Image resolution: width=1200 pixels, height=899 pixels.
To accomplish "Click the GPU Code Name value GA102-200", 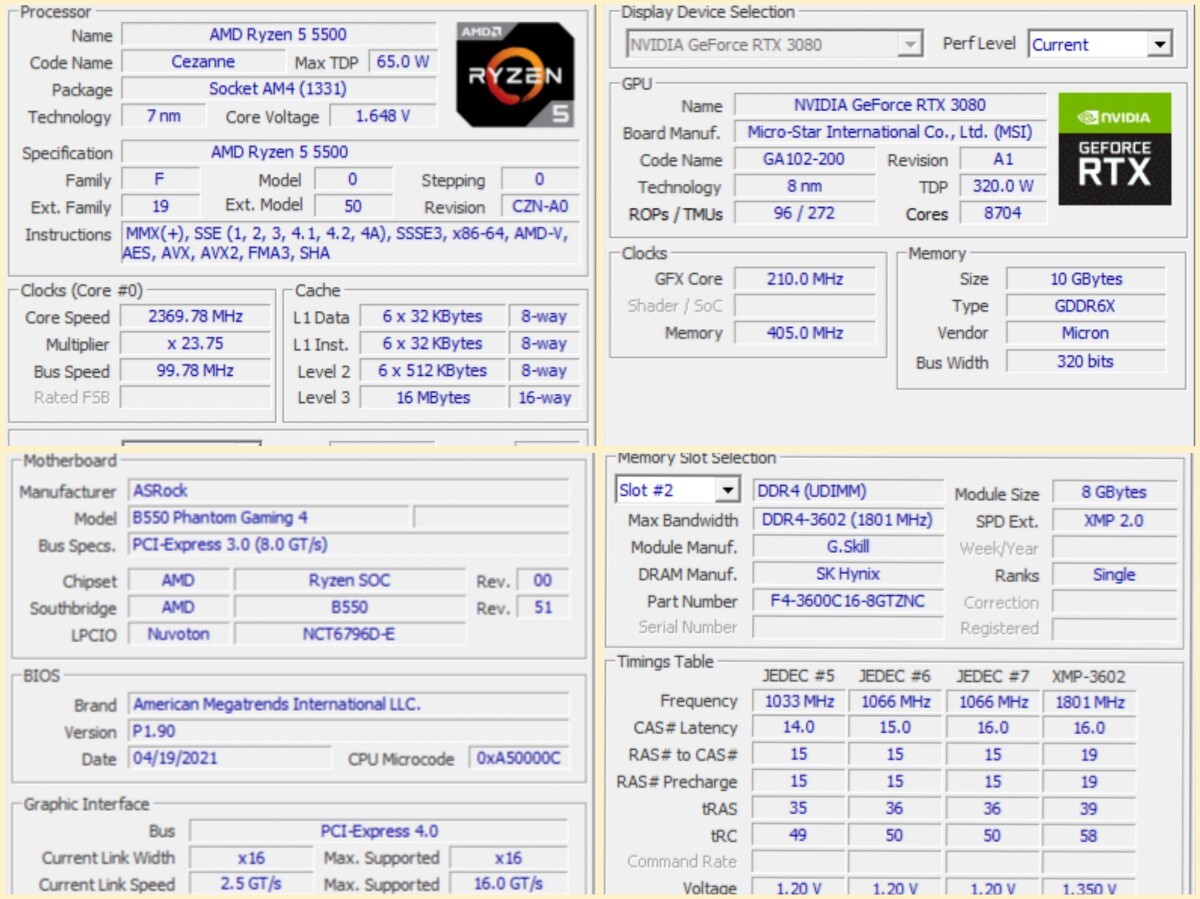I will click(x=805, y=159).
